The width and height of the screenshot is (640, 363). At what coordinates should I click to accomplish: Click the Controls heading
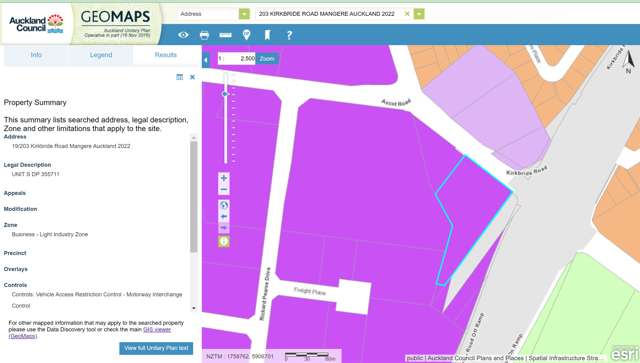(x=16, y=285)
